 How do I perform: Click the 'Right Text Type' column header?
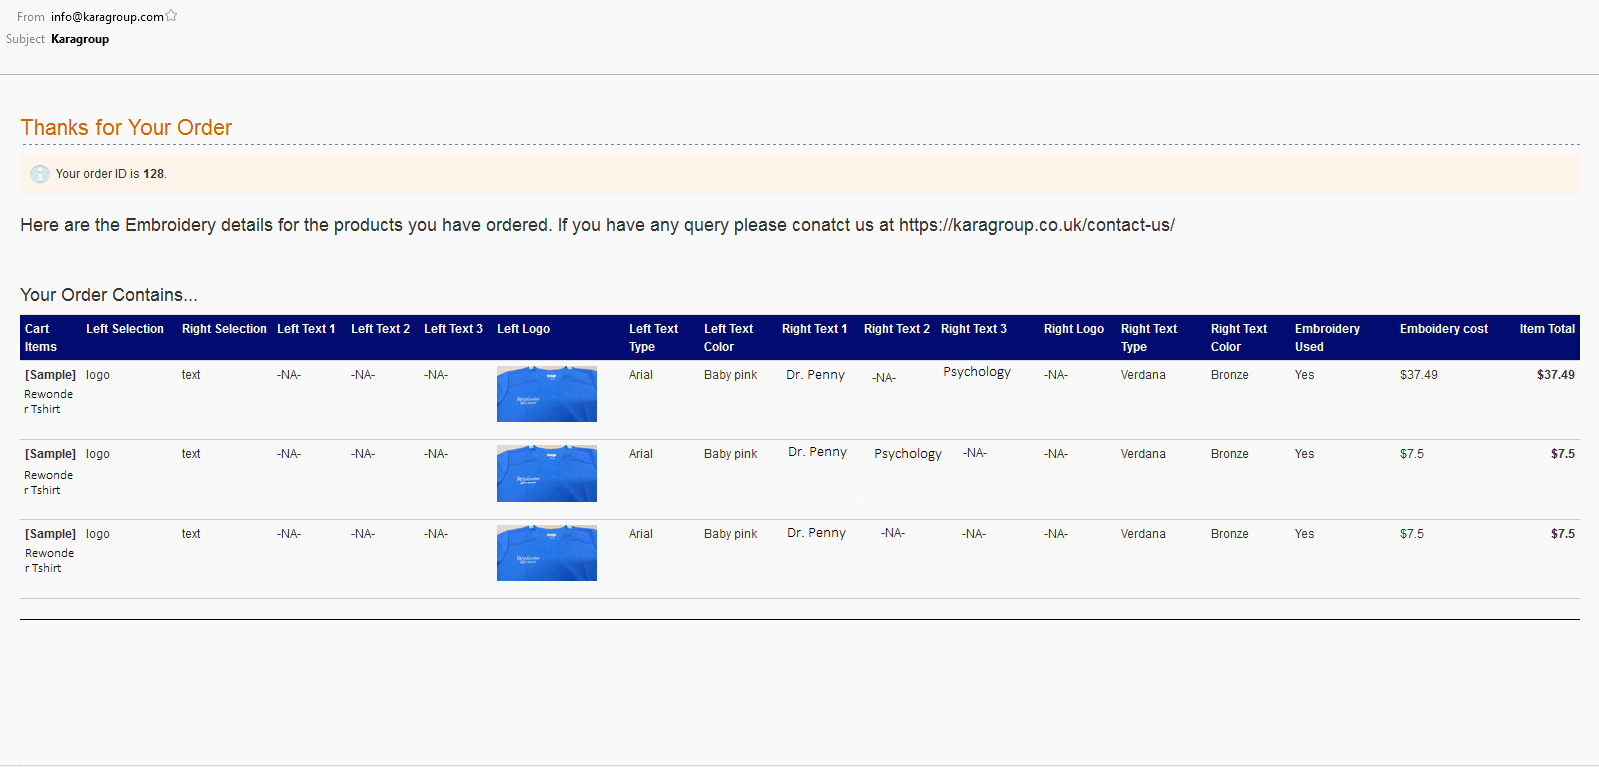pos(1149,338)
